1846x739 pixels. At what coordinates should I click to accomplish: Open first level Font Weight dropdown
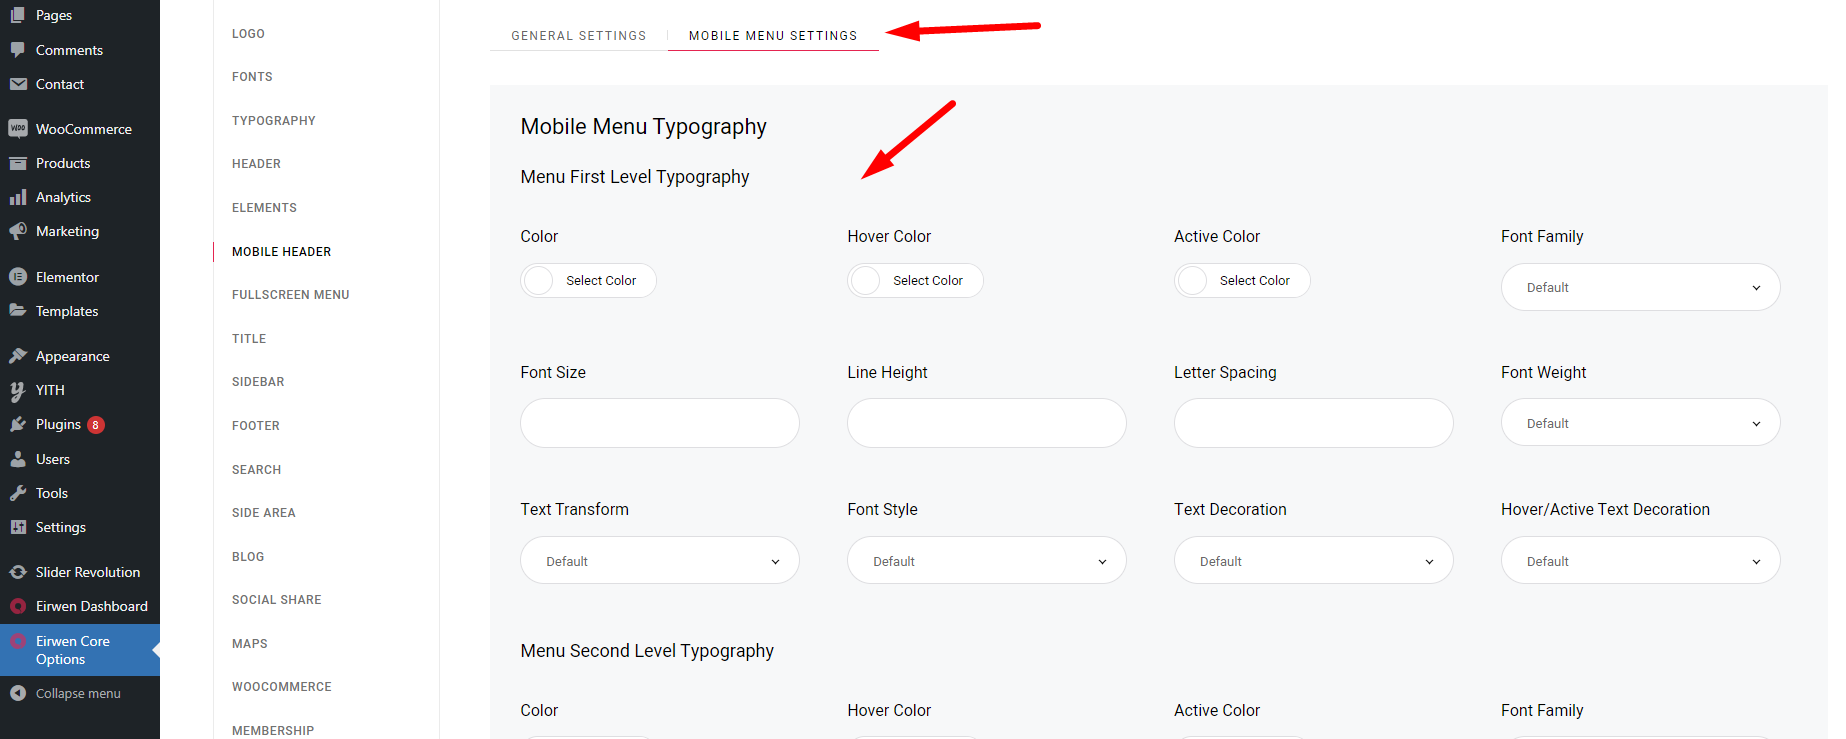[x=1640, y=423]
